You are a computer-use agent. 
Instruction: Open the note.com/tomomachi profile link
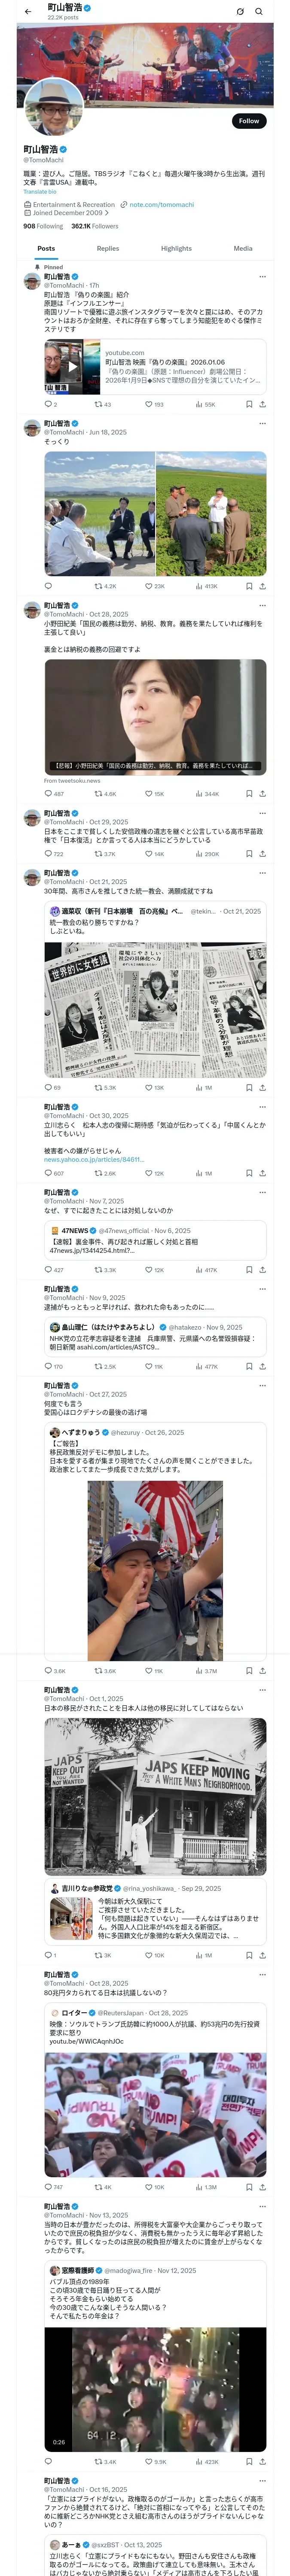pos(161,205)
